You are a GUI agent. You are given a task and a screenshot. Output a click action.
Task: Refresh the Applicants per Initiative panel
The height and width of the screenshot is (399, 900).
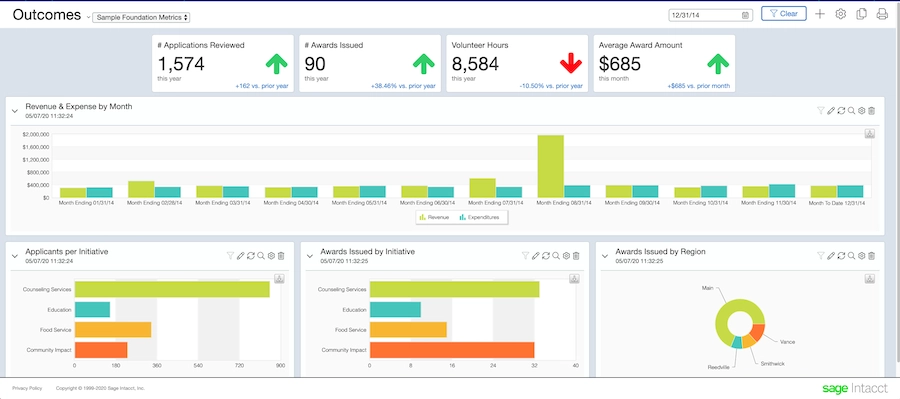click(251, 256)
